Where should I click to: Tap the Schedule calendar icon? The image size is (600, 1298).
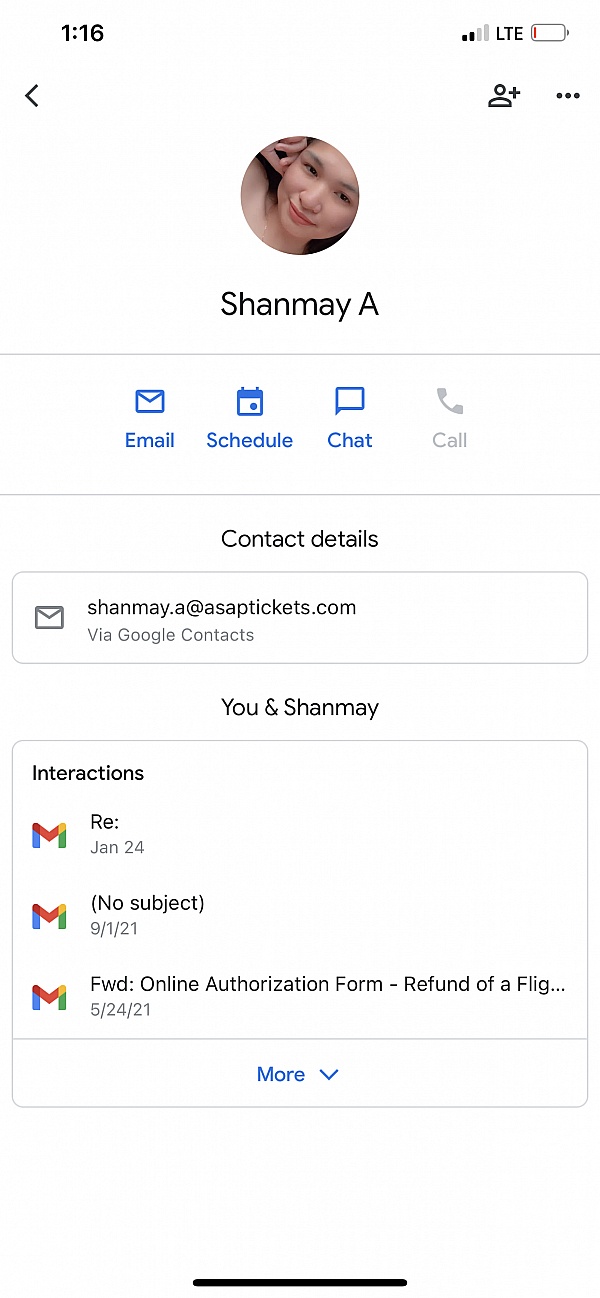point(250,402)
